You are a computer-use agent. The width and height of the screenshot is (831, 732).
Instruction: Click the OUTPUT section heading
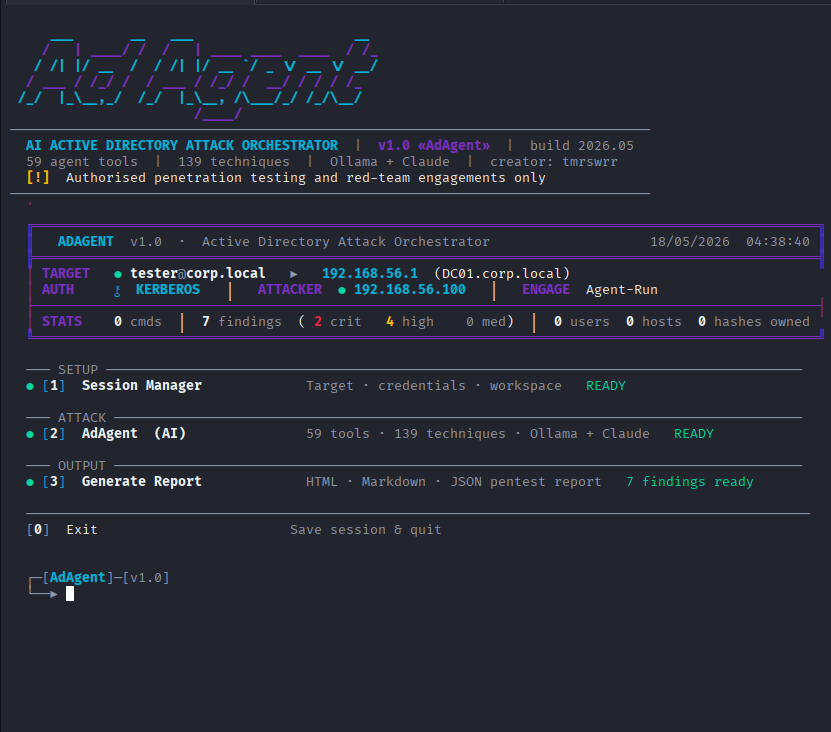tap(82, 465)
